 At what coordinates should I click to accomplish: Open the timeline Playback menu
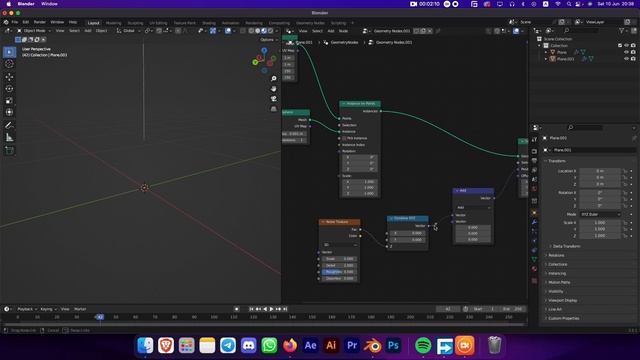pos(27,309)
